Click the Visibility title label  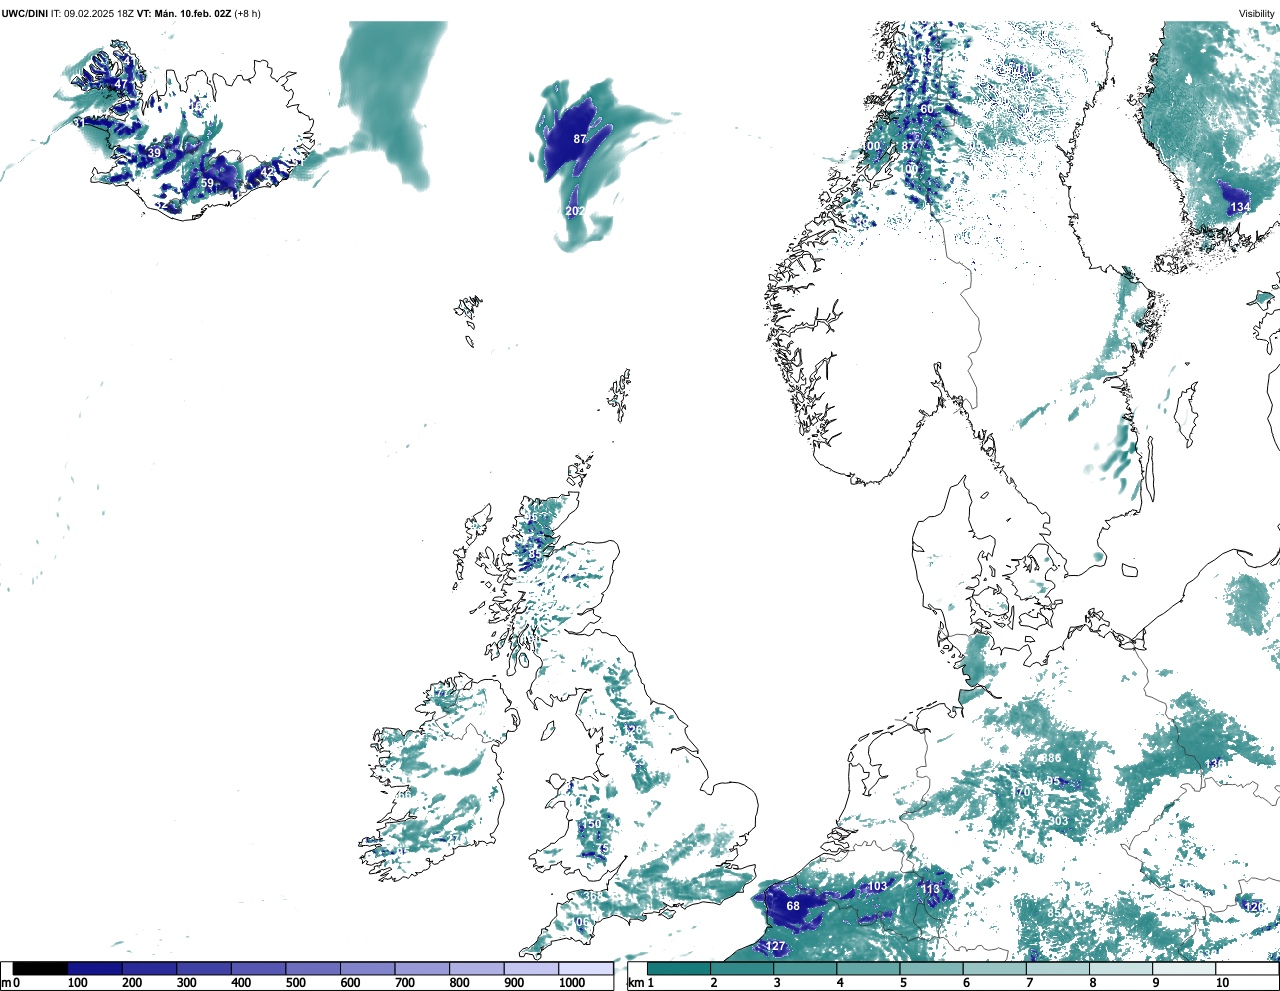tap(1257, 13)
